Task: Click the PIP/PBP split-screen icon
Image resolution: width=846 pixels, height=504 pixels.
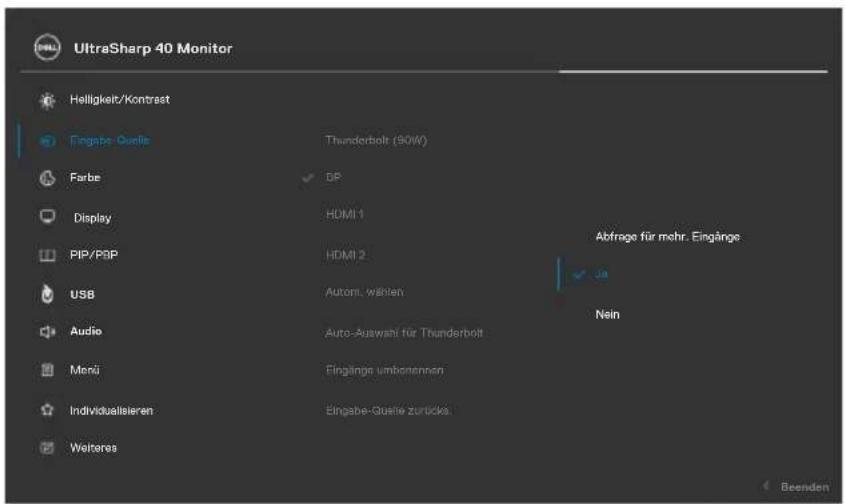Action: pos(47,255)
